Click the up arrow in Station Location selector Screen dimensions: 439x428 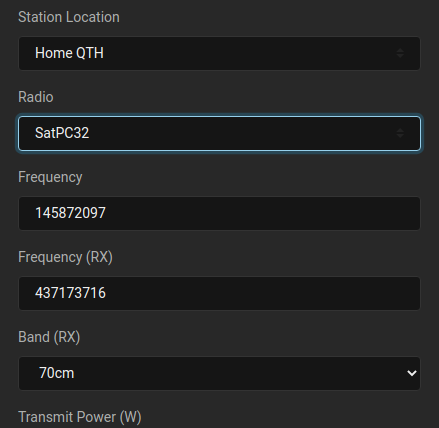pyautogui.click(x=400, y=50)
